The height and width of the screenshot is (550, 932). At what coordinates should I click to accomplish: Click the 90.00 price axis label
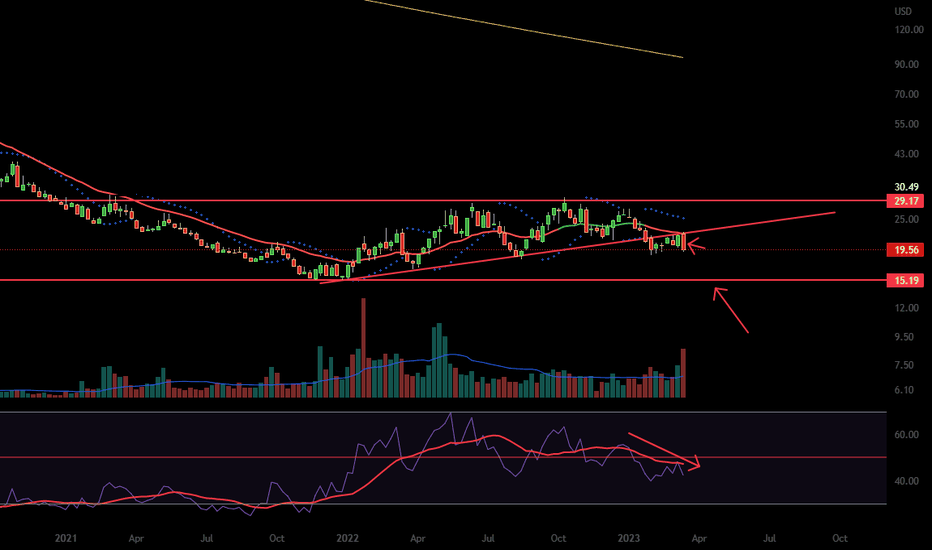pos(906,64)
